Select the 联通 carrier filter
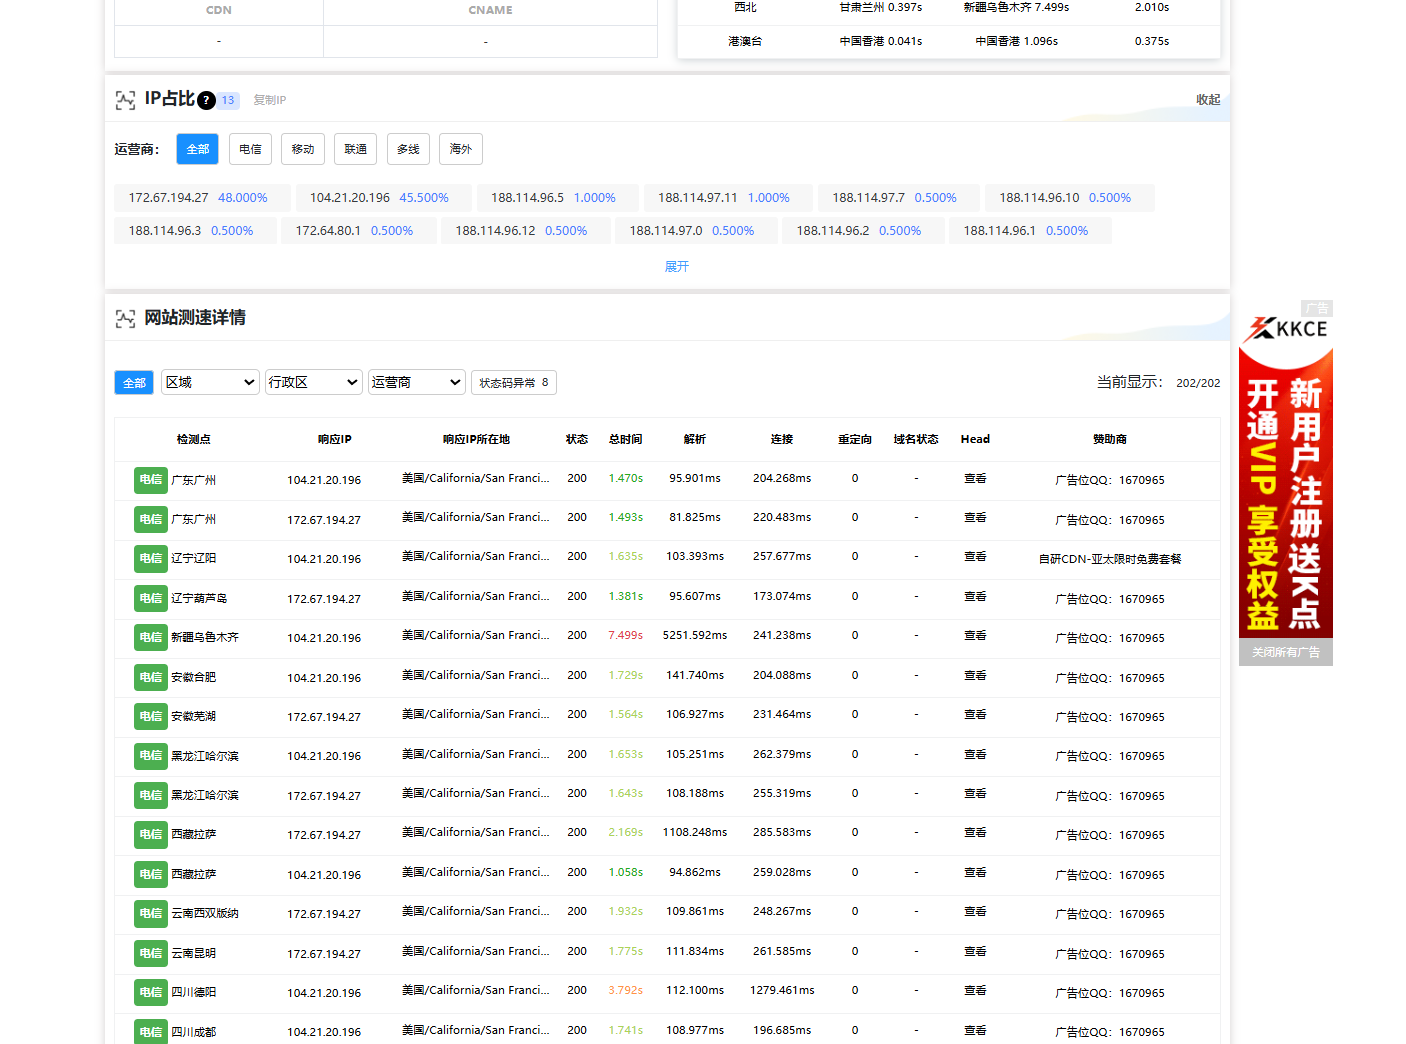Screen dimensions: 1406x1044 pos(355,149)
